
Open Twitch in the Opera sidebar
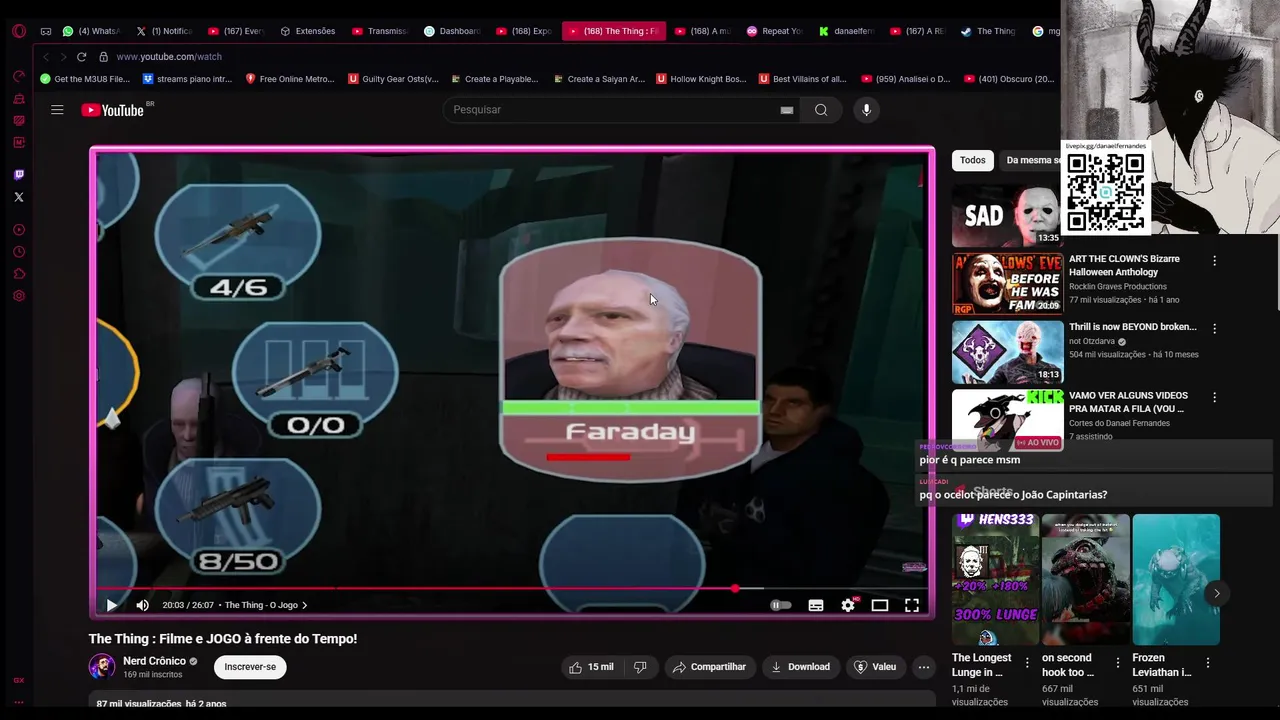[18, 175]
